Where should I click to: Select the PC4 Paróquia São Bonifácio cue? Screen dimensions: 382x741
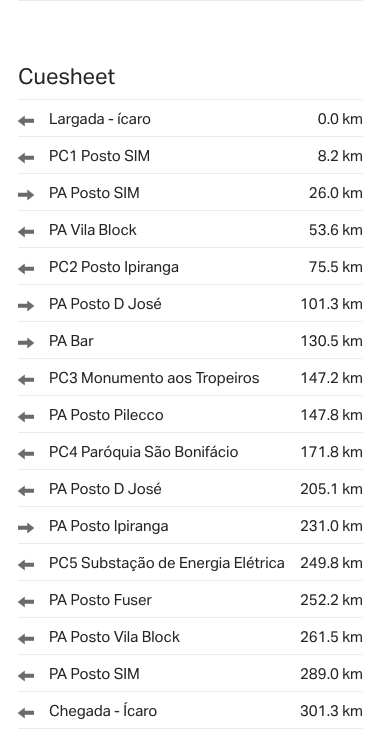click(191, 452)
